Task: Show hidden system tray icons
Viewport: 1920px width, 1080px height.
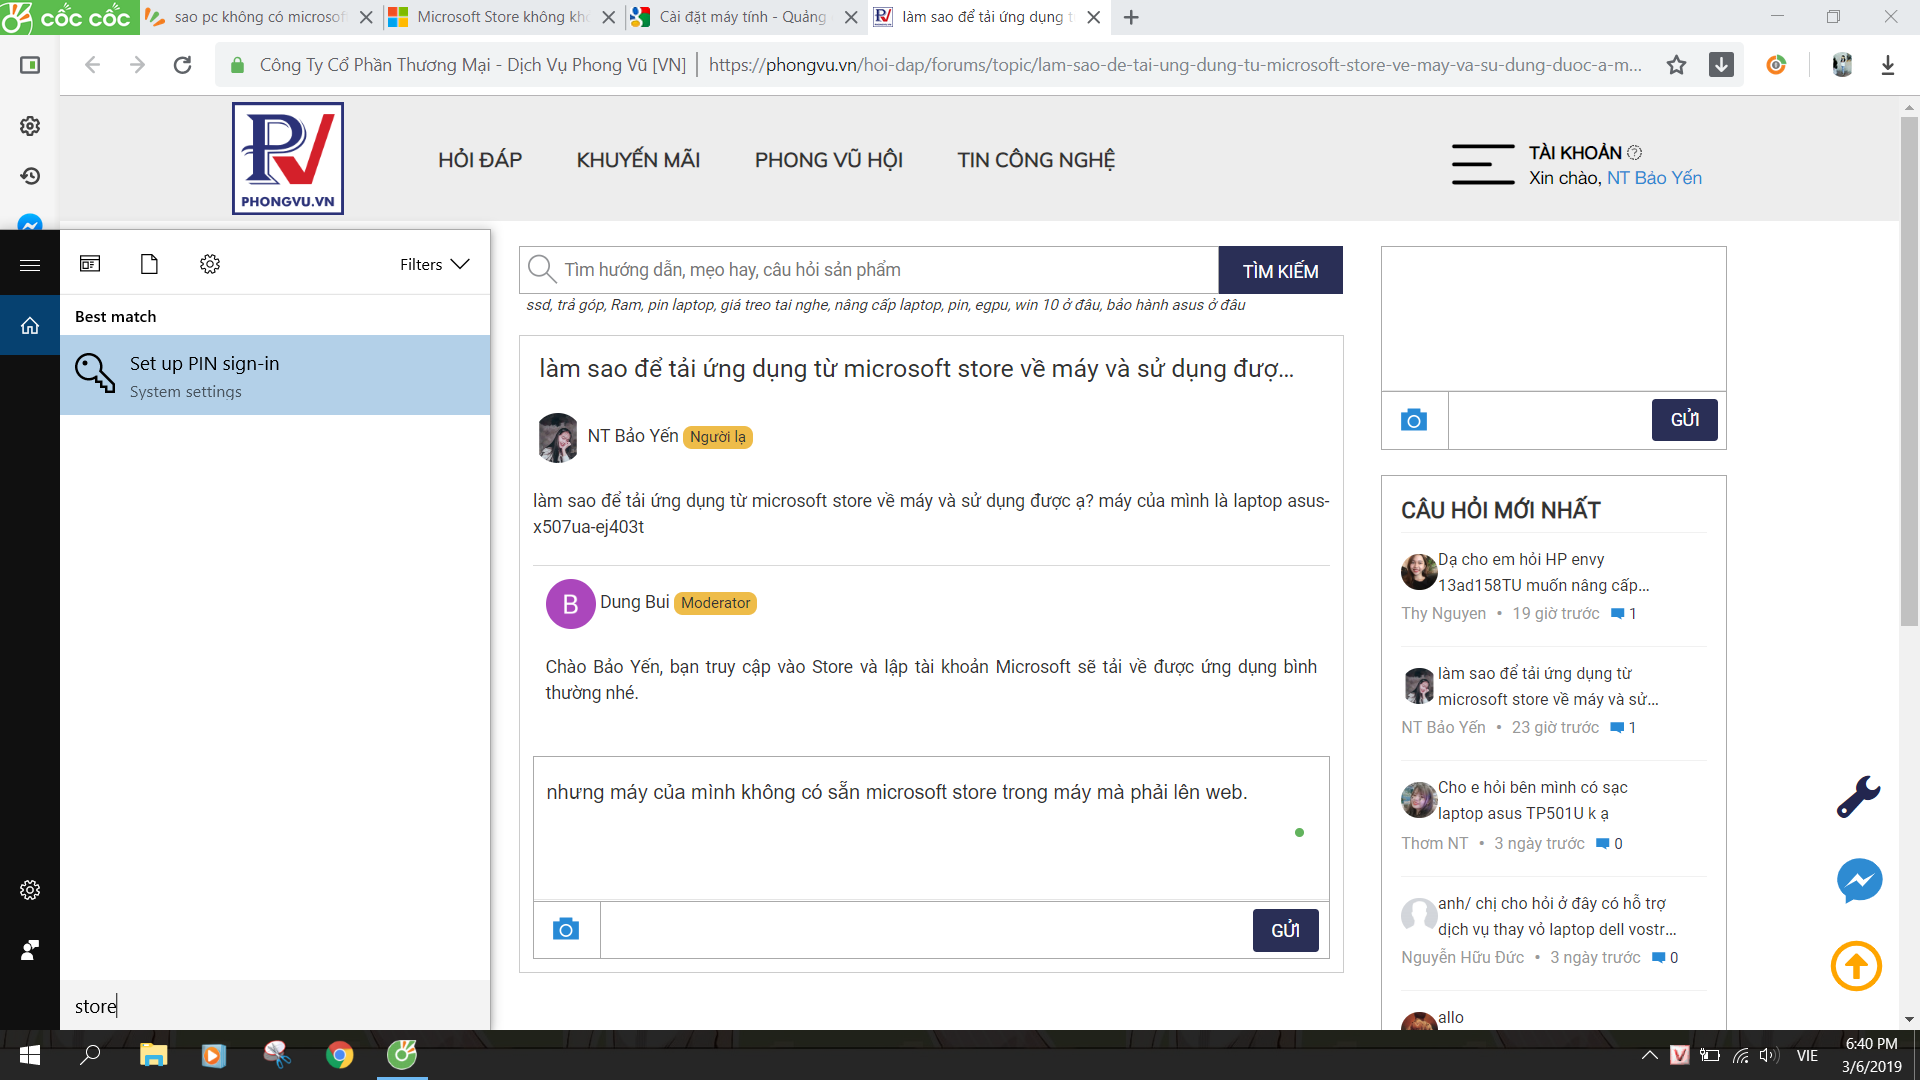Action: pyautogui.click(x=1649, y=1055)
